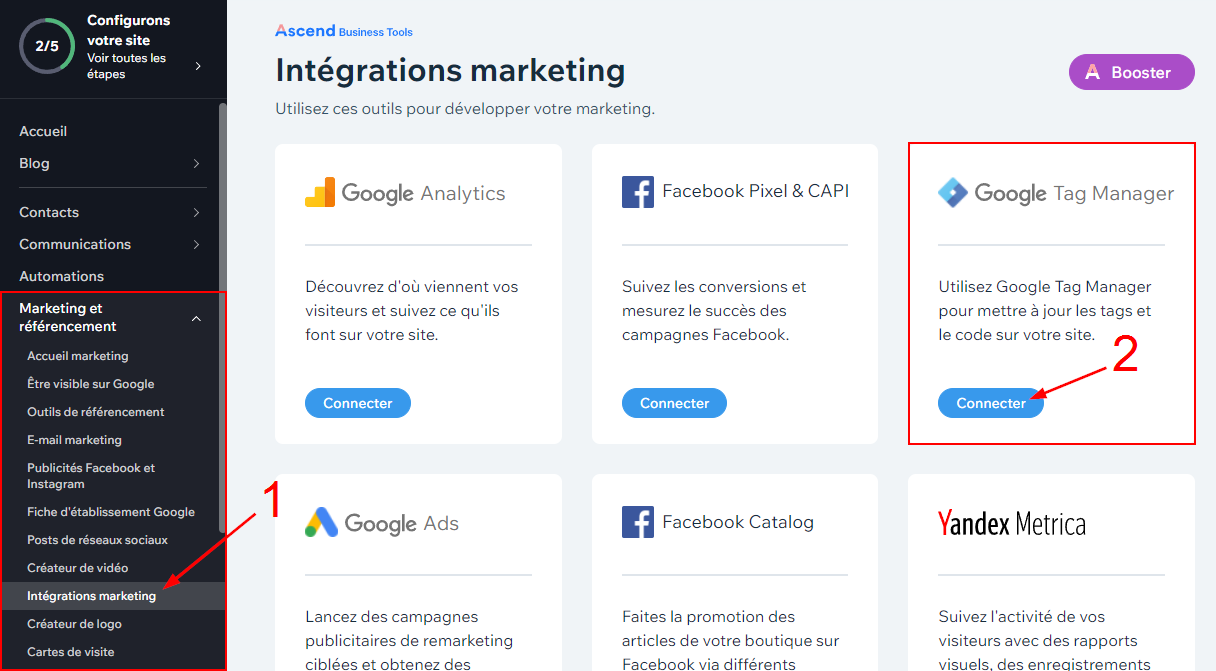Screen dimensions: 1216x671
Task: Open Outils de référencement menu item
Action: point(95,412)
